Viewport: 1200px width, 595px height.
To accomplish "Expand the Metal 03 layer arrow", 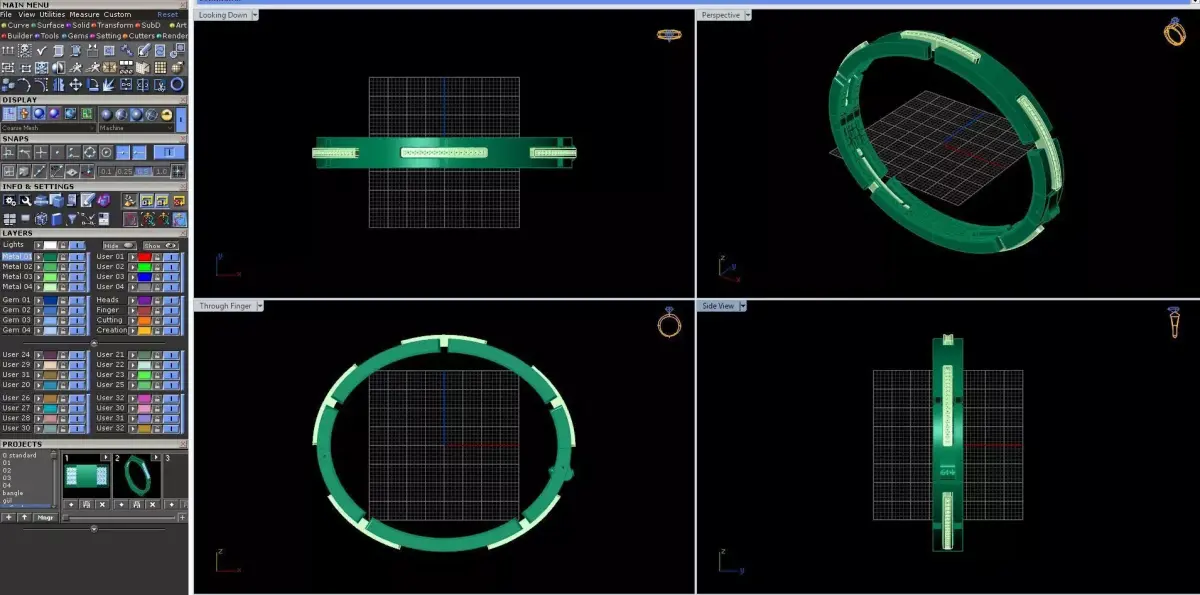I will (x=38, y=276).
